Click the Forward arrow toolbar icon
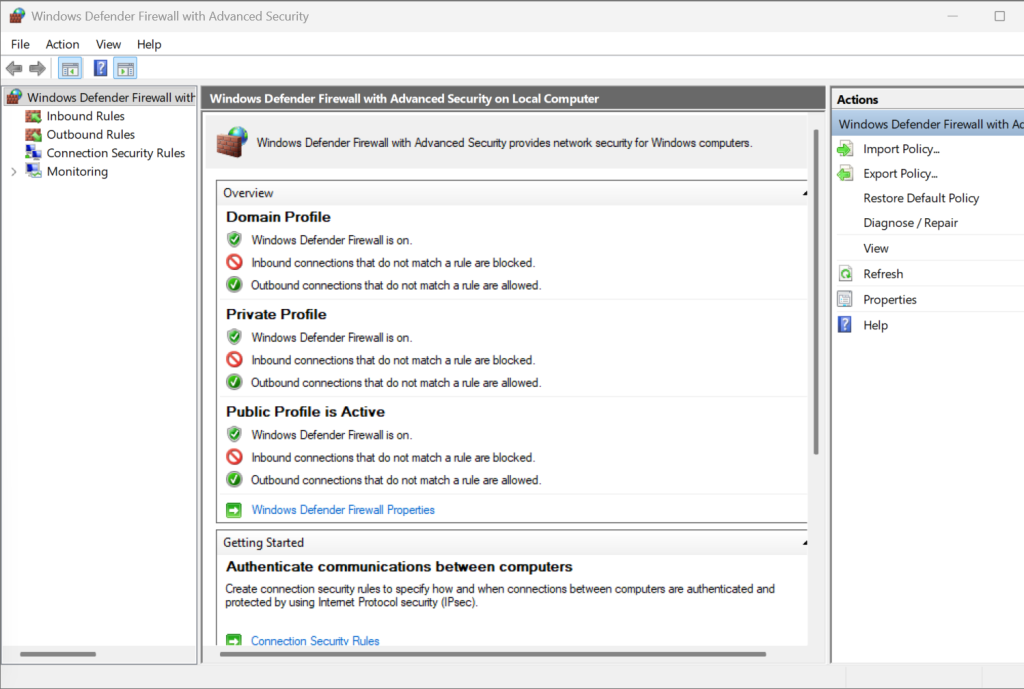This screenshot has height=689, width=1024. 37,68
